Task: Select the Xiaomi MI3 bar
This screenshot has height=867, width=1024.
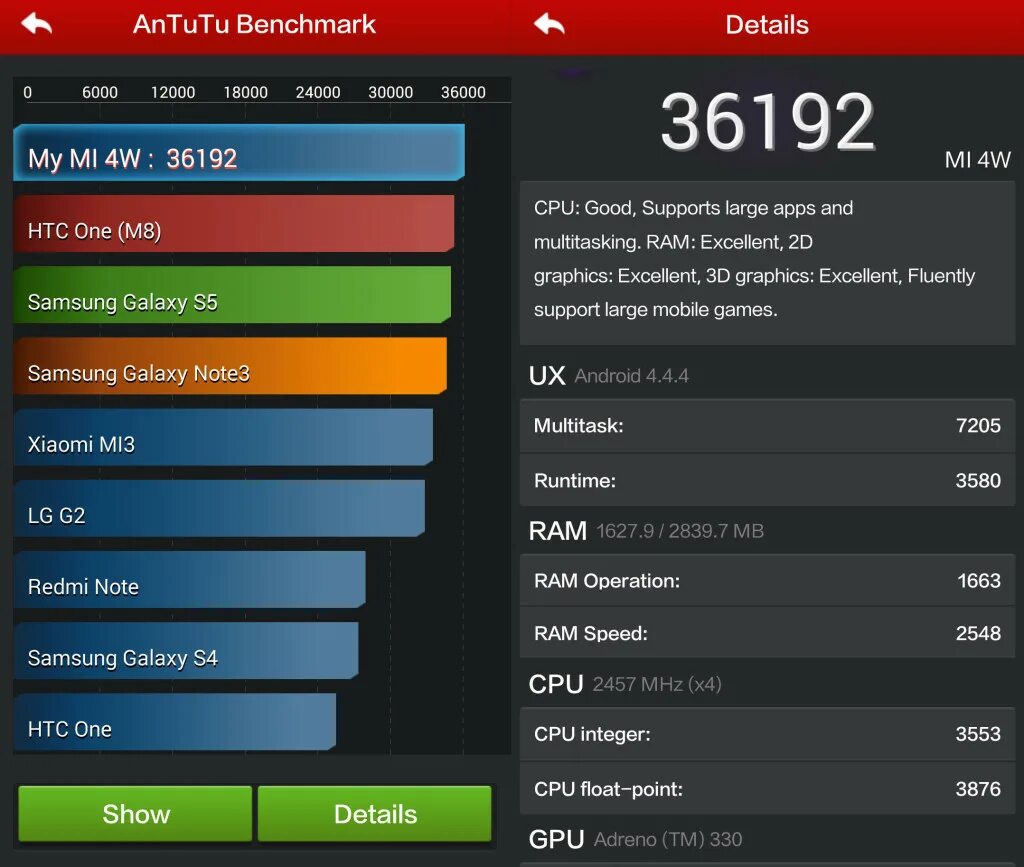Action: 223,437
